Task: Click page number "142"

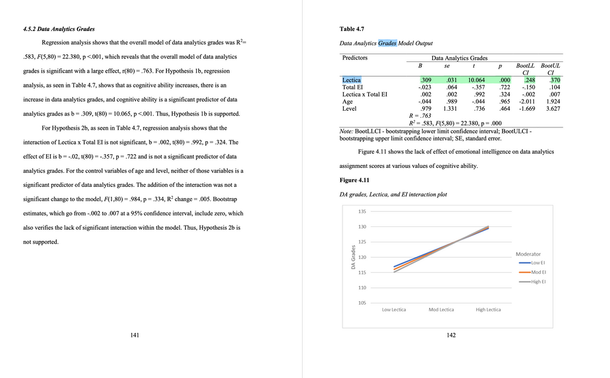Action: (451, 335)
